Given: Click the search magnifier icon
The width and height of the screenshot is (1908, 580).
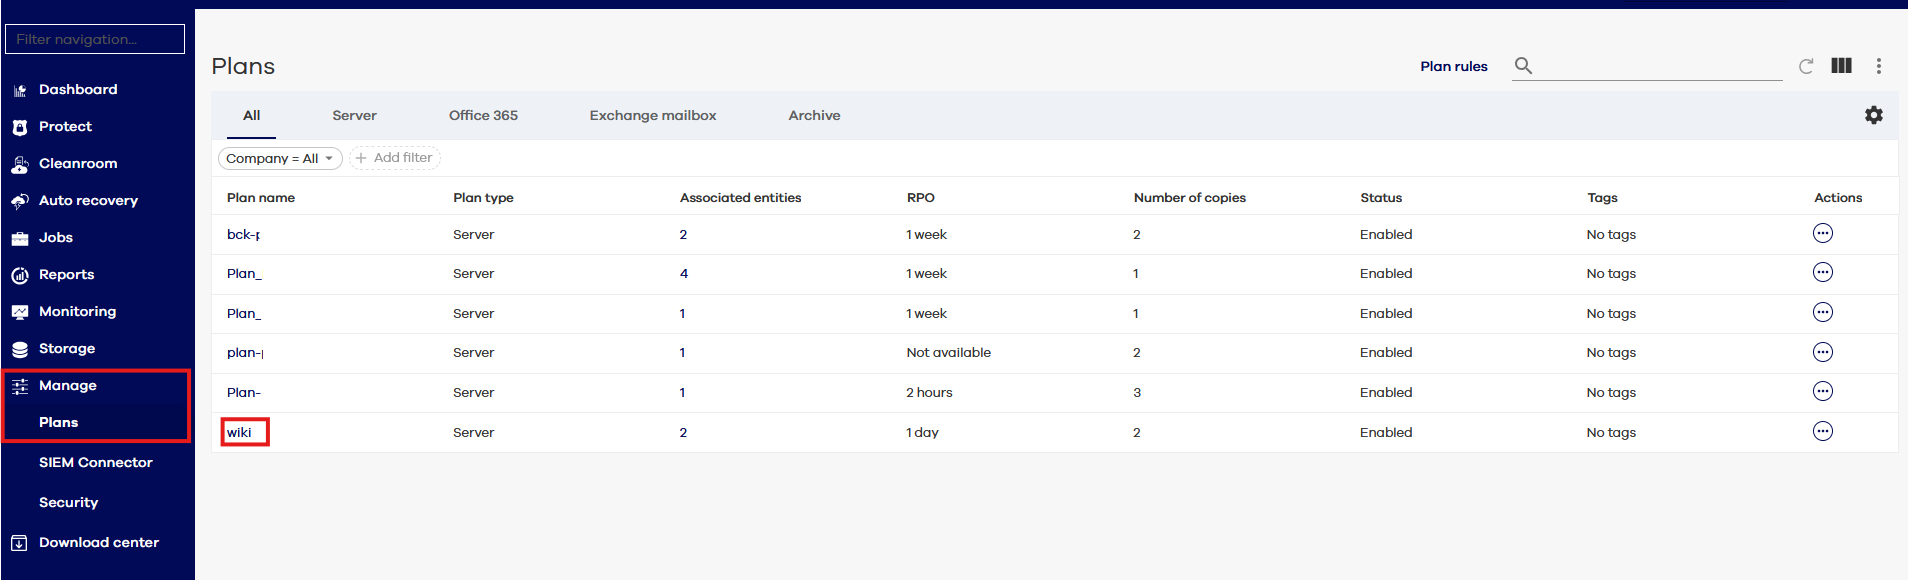Looking at the screenshot, I should 1523,66.
